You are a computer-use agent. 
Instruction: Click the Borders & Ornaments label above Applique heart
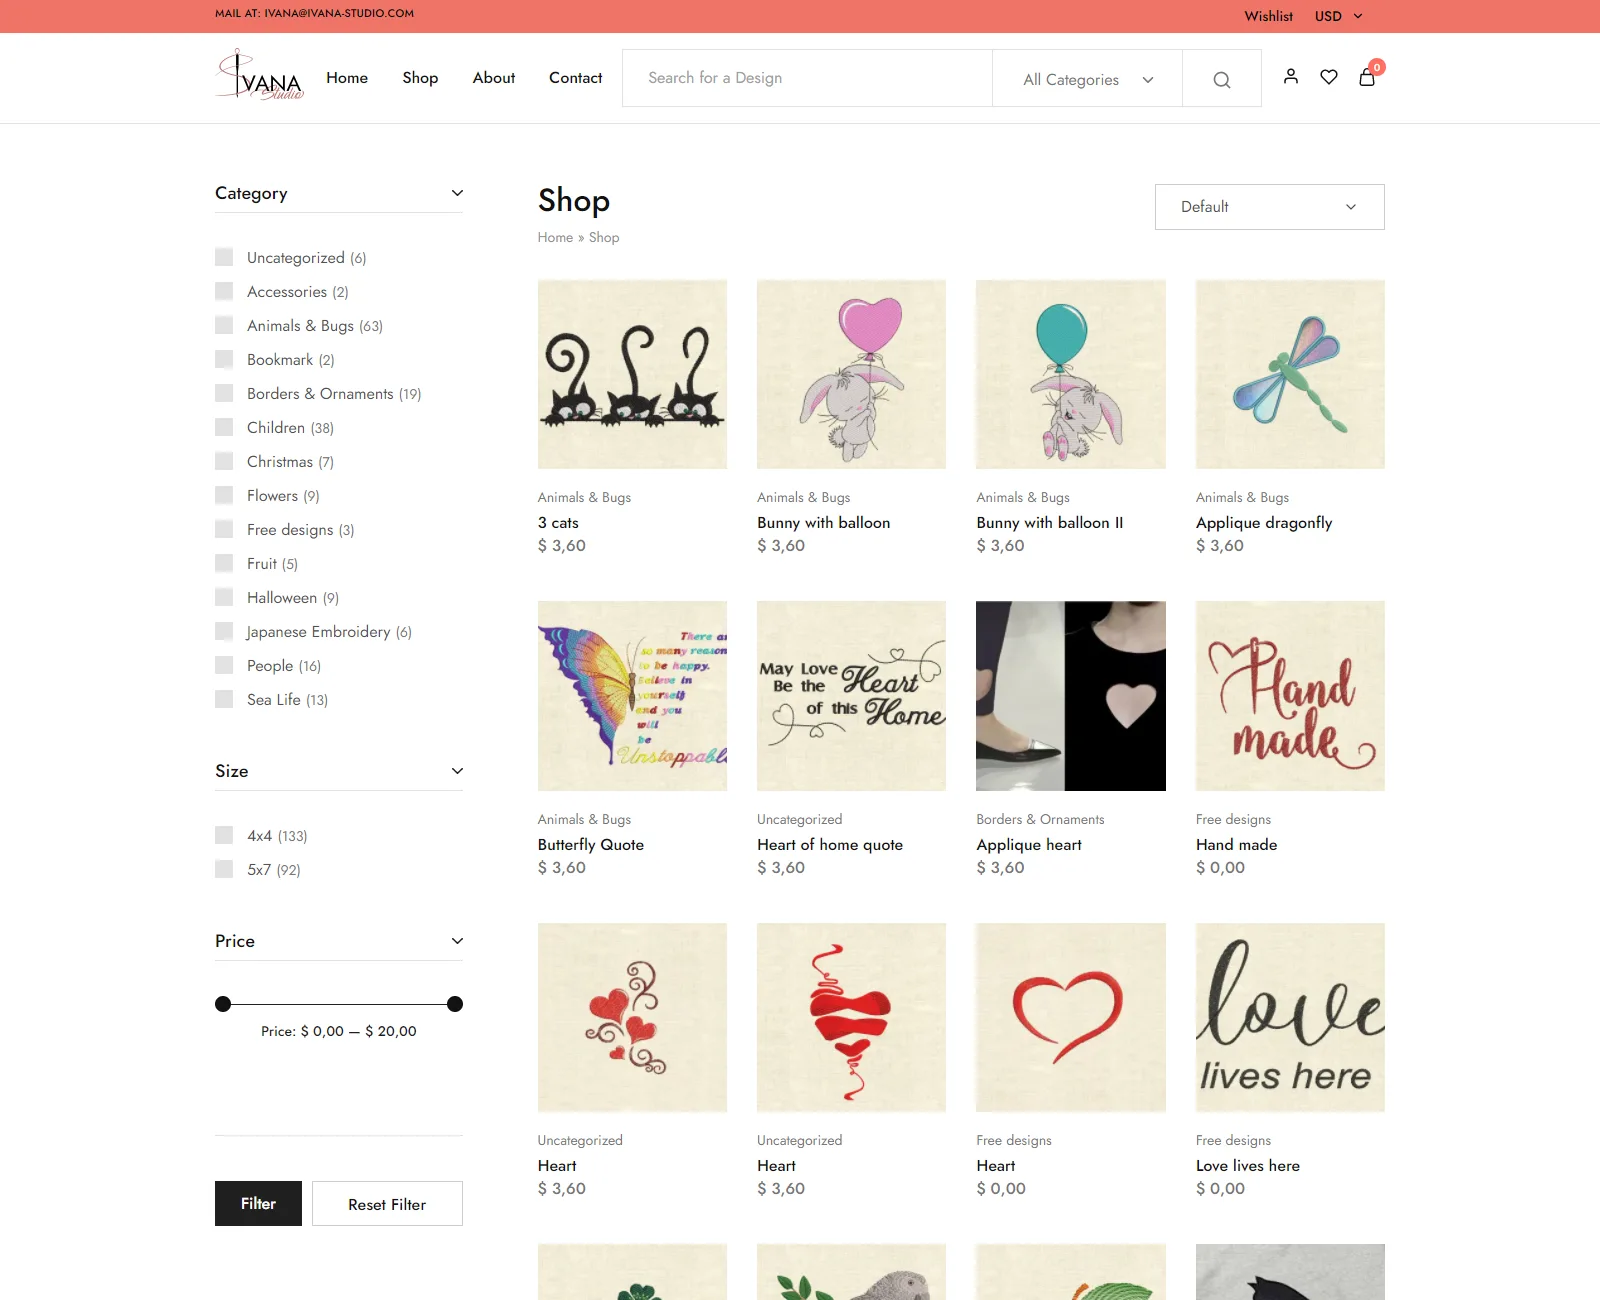pos(1040,819)
